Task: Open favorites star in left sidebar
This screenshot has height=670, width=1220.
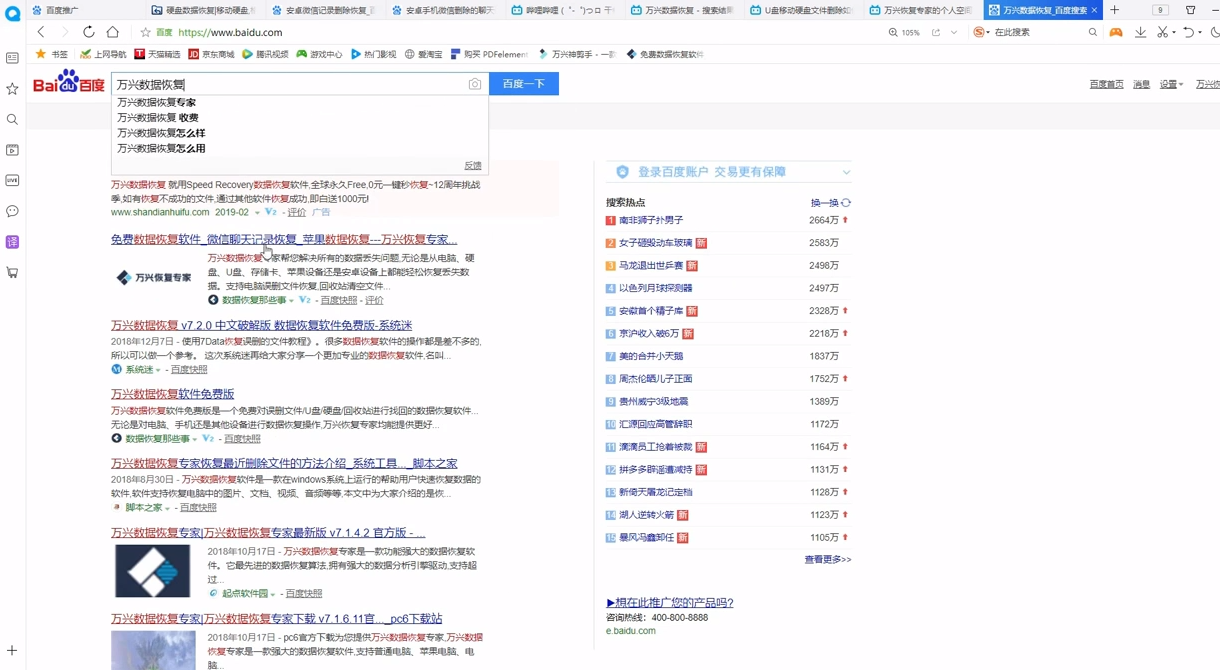Action: tap(12, 89)
